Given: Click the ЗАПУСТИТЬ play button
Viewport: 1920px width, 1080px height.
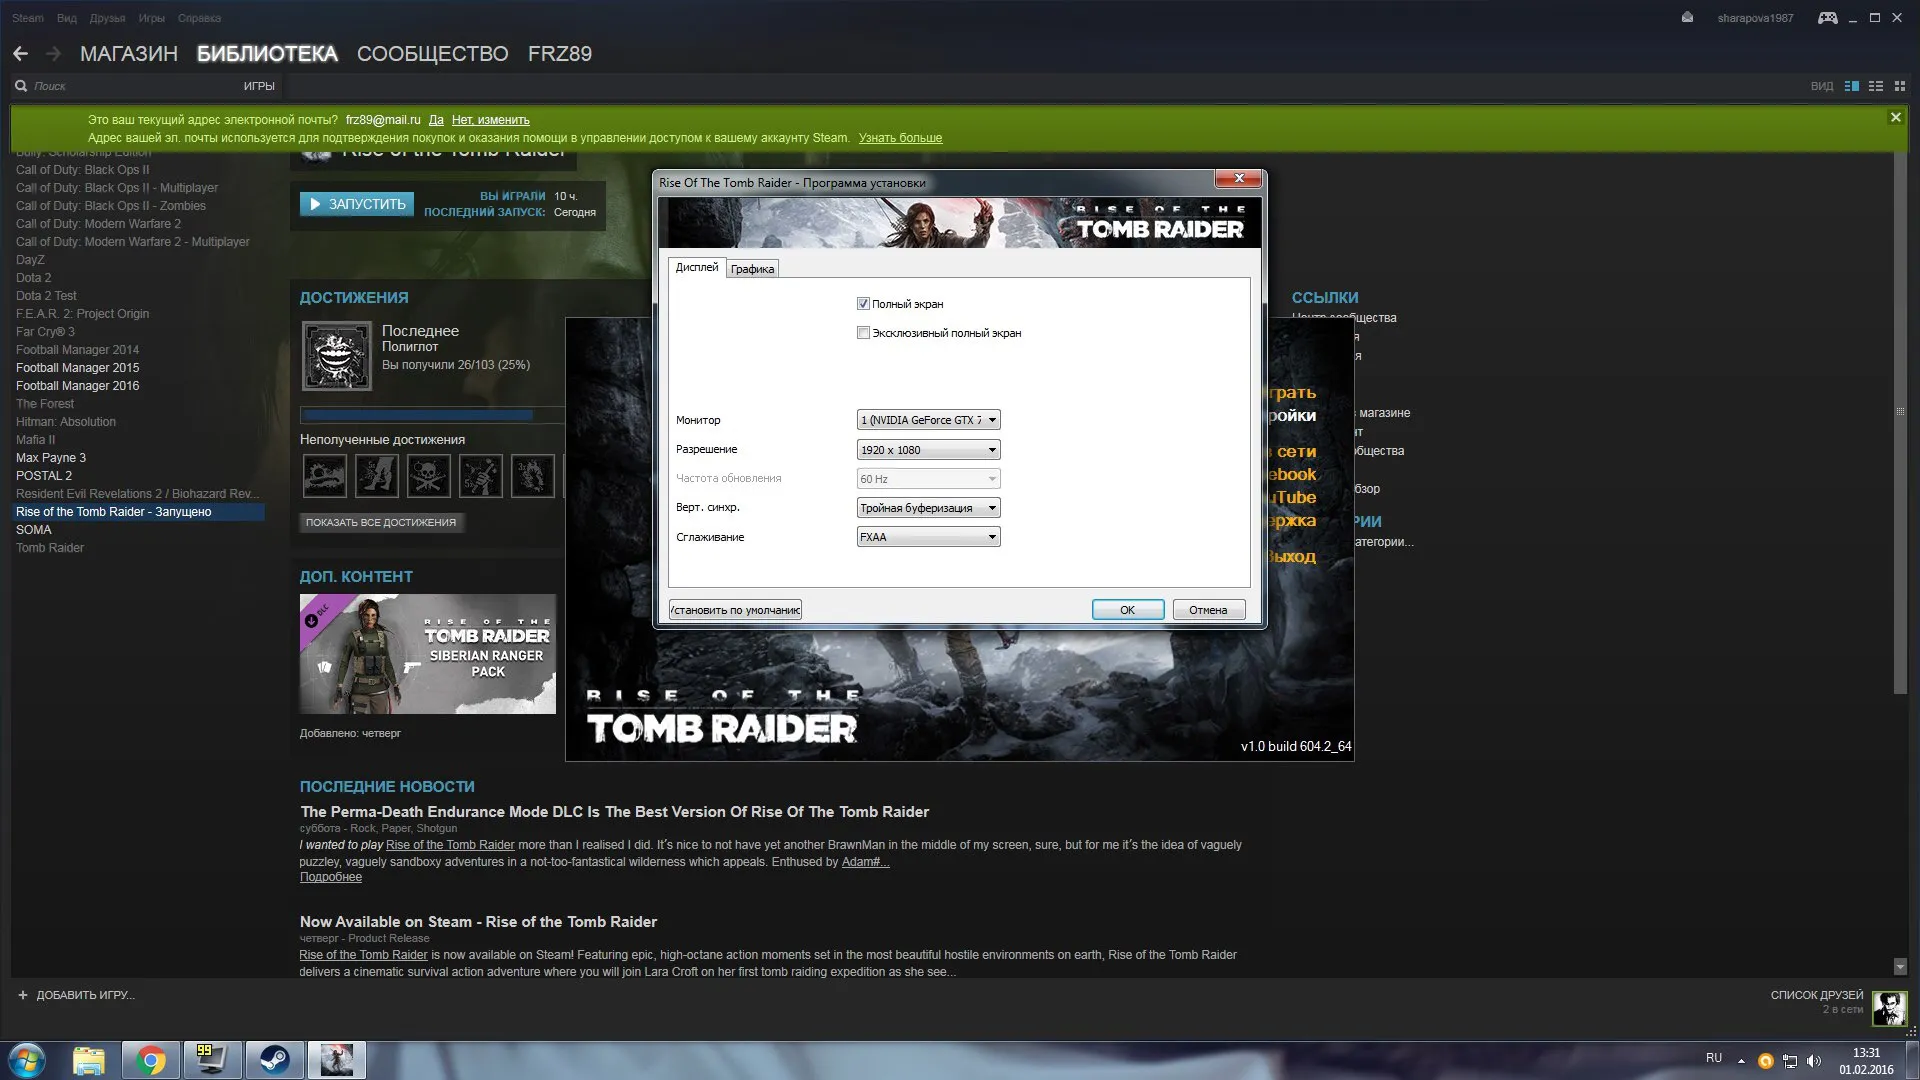Looking at the screenshot, I should [x=357, y=204].
